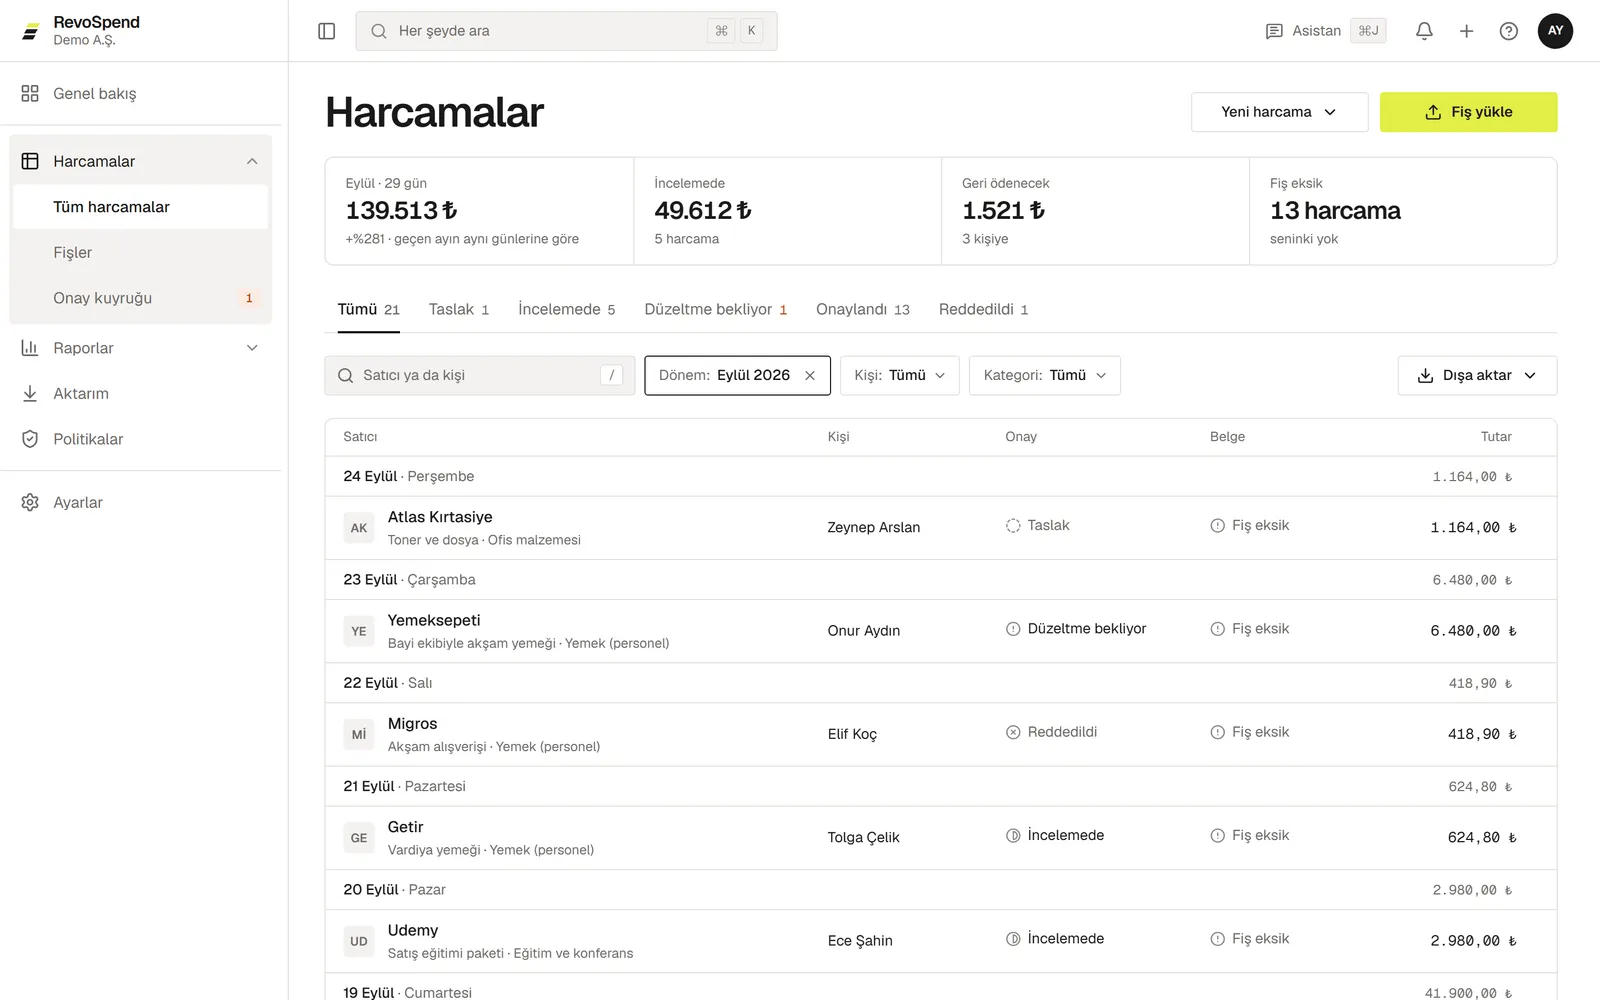Open the notifications bell

1424,31
